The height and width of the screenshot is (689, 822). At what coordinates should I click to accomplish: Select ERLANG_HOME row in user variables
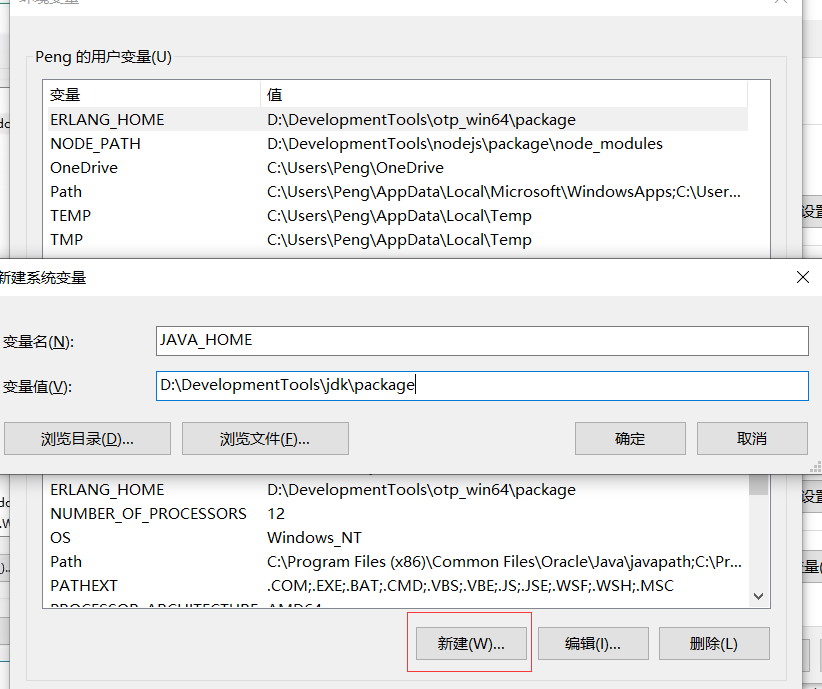(x=398, y=120)
